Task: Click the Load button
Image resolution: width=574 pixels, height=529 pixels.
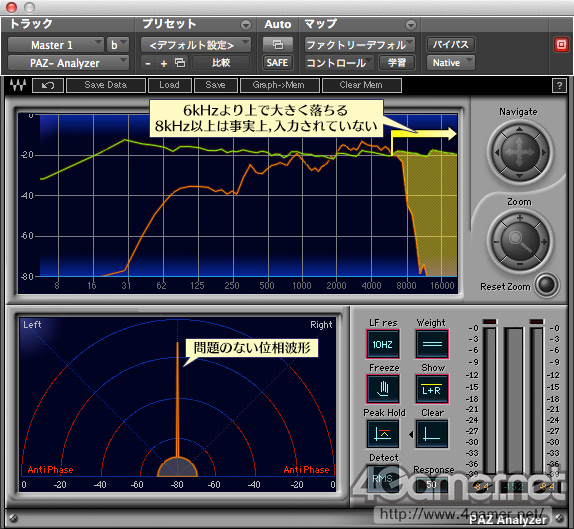Action: 169,85
